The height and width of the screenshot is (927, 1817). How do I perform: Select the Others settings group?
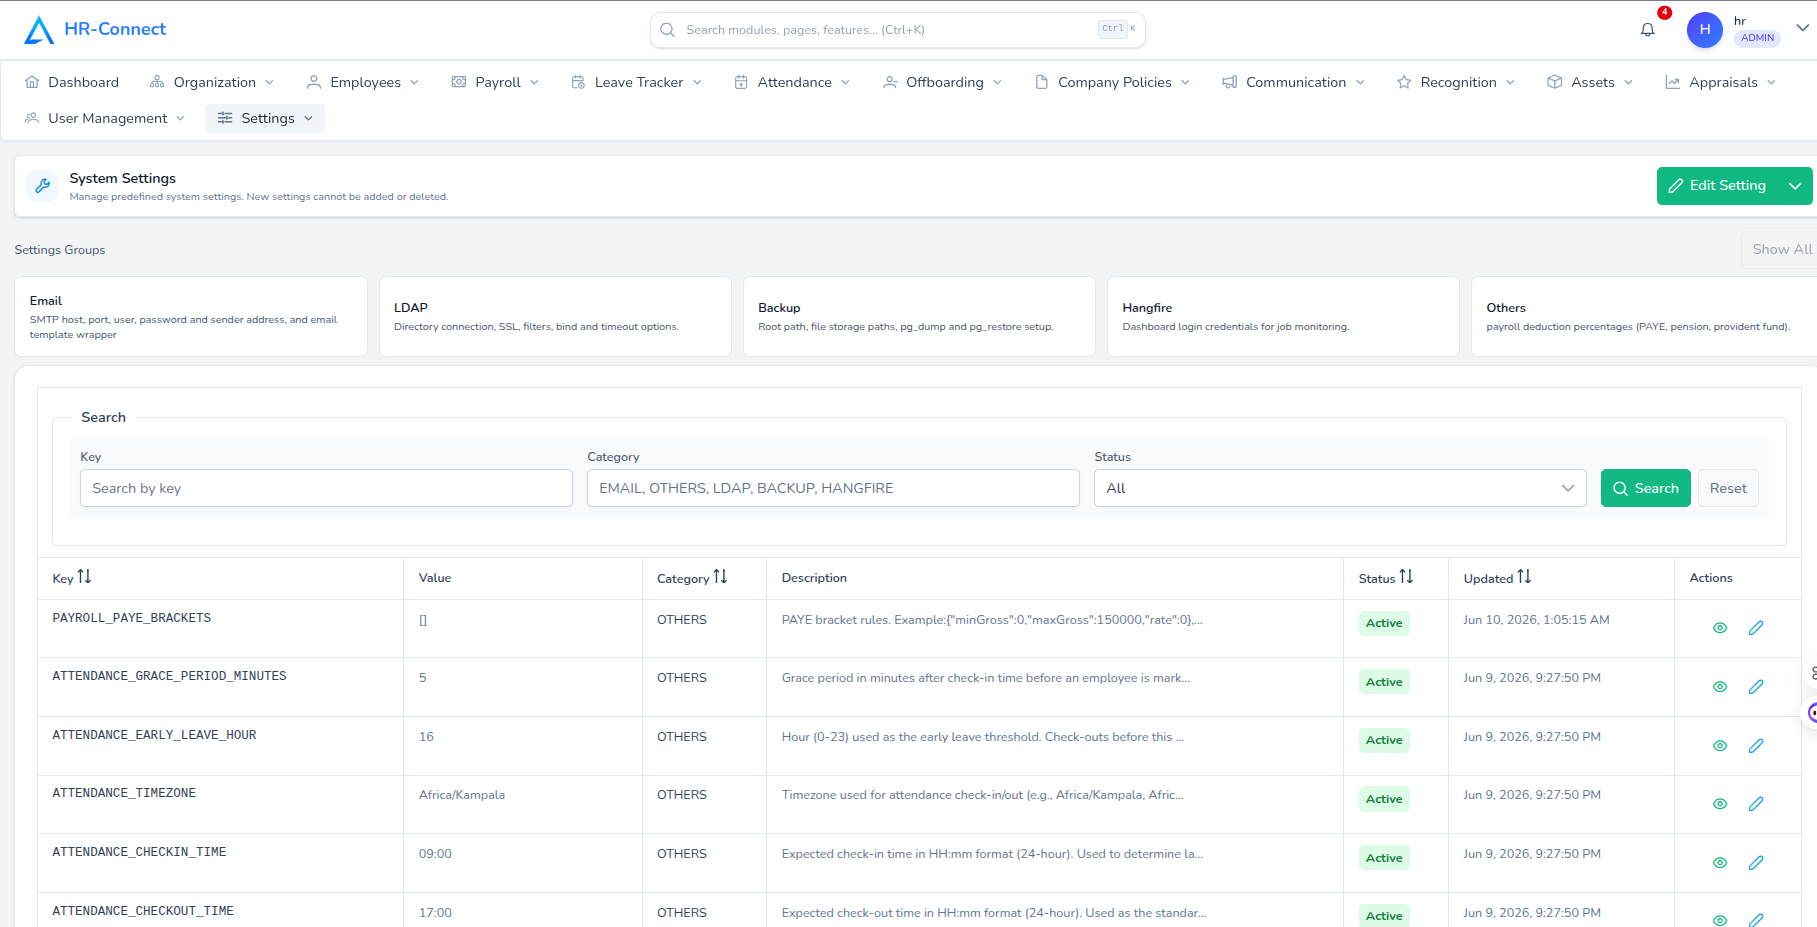1645,317
